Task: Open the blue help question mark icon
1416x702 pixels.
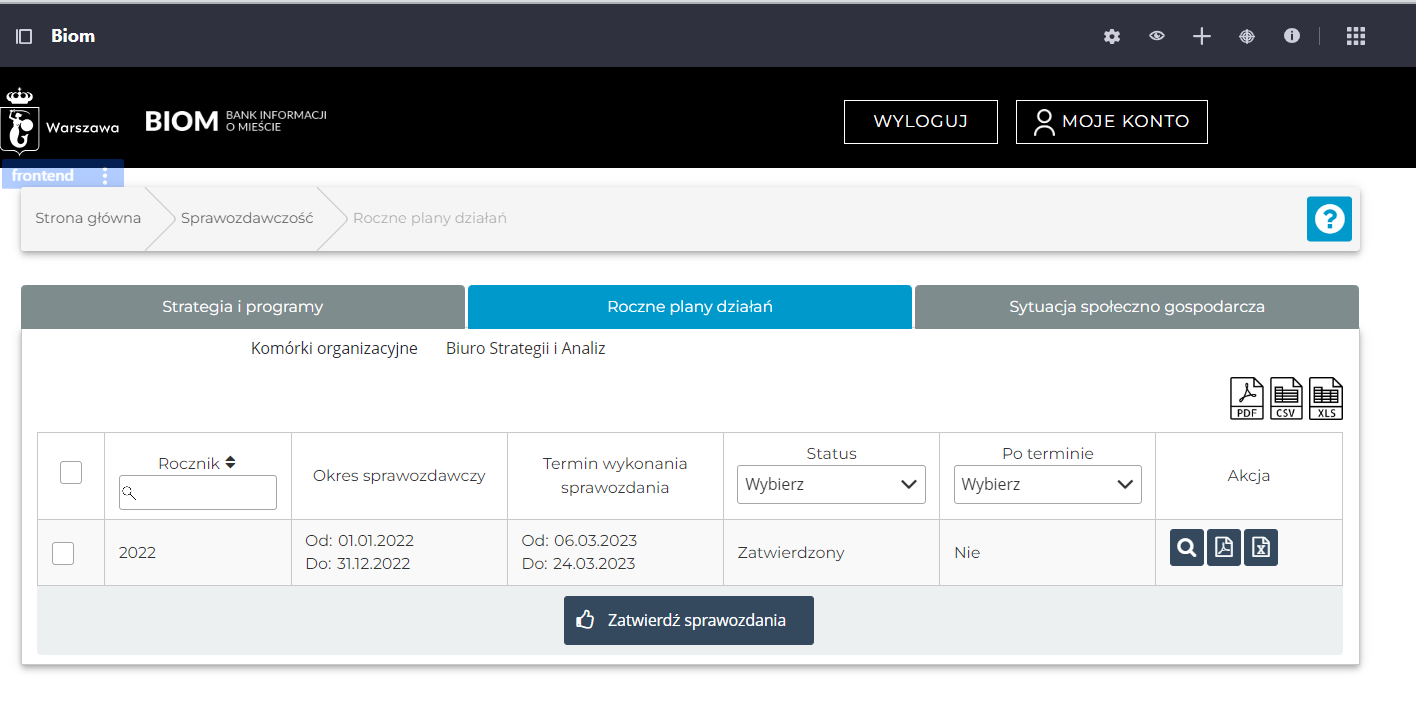Action: point(1329,219)
